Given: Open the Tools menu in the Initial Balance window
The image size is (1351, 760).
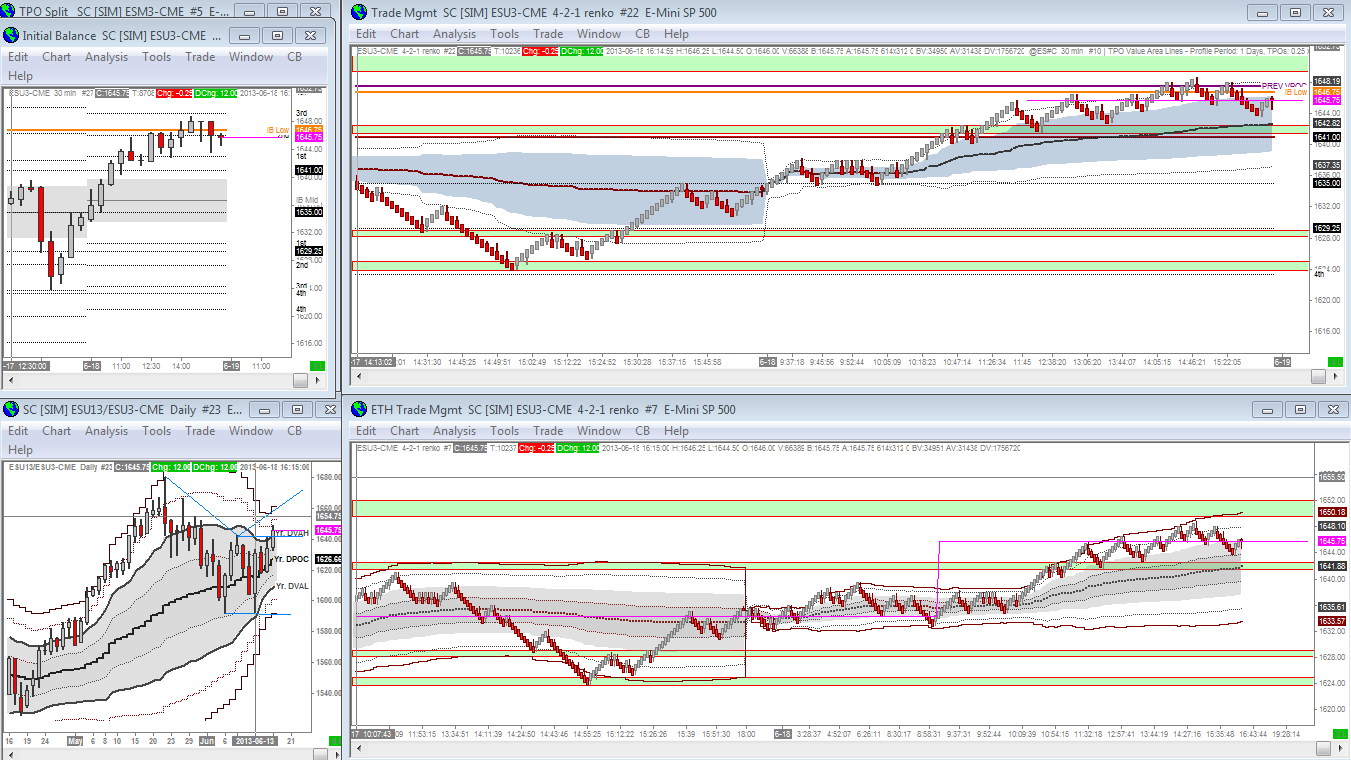Looking at the screenshot, I should coord(156,57).
